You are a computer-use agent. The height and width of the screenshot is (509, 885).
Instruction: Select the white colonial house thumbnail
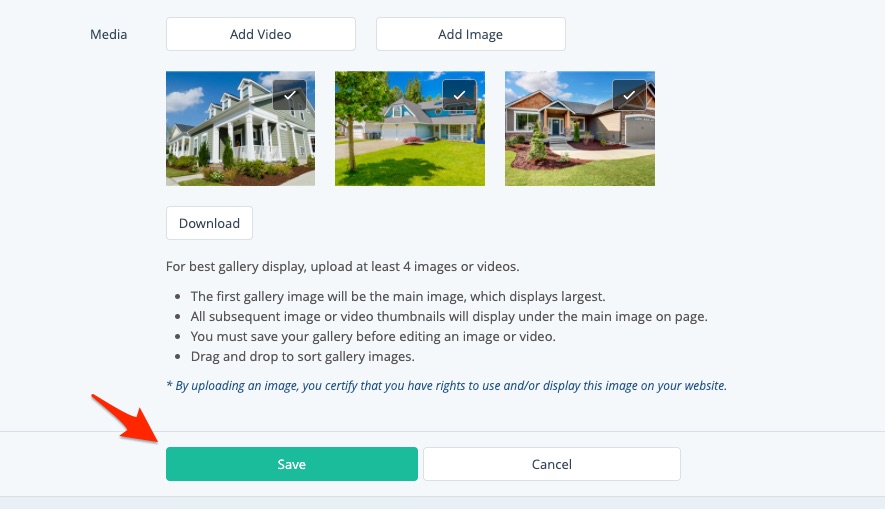pyautogui.click(x=240, y=128)
